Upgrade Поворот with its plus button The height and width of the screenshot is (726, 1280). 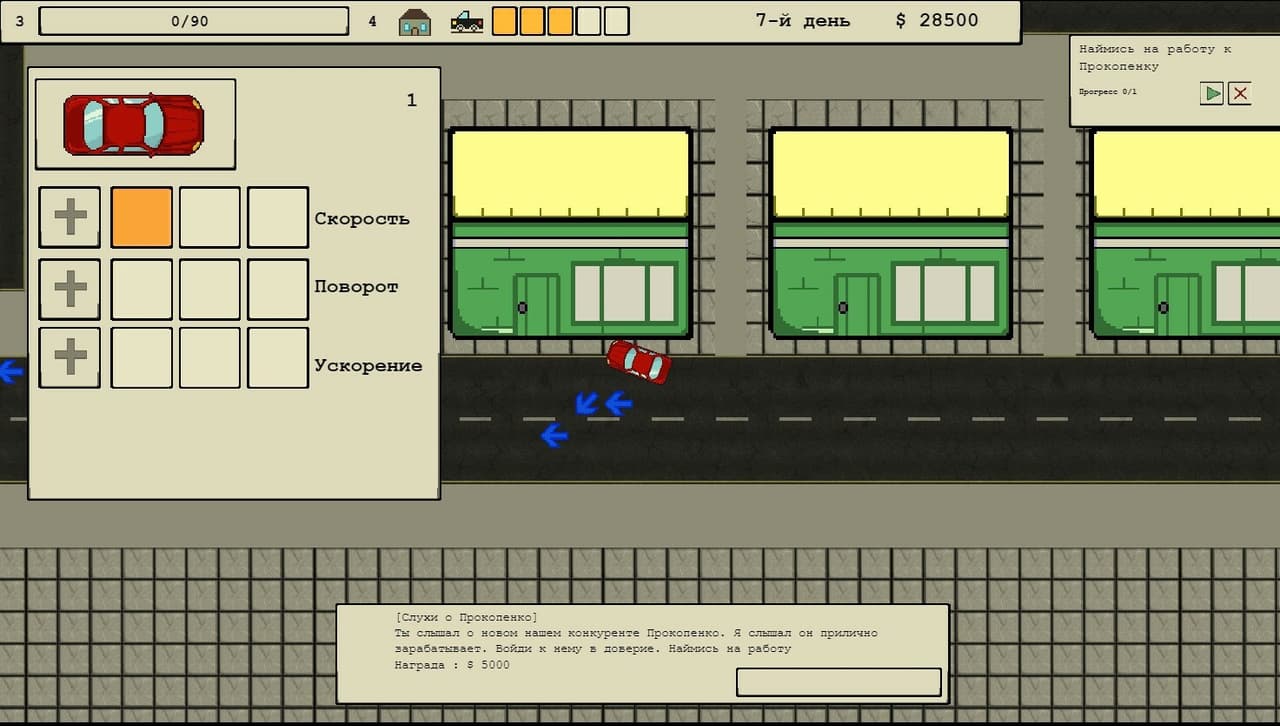pyautogui.click(x=70, y=289)
